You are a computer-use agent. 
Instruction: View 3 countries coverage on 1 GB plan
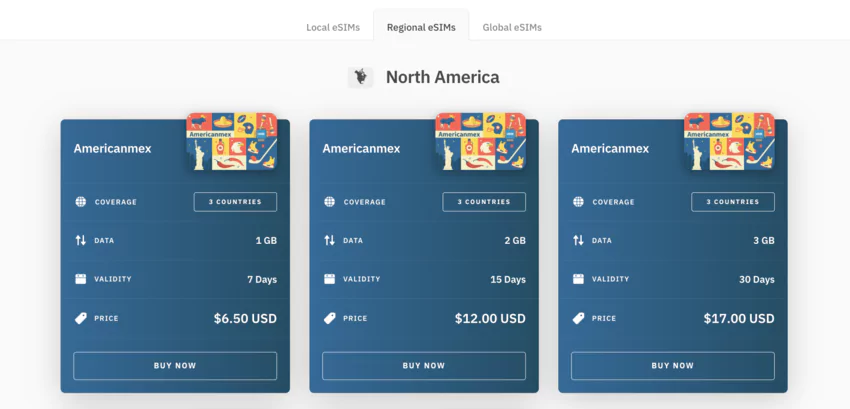tap(235, 202)
